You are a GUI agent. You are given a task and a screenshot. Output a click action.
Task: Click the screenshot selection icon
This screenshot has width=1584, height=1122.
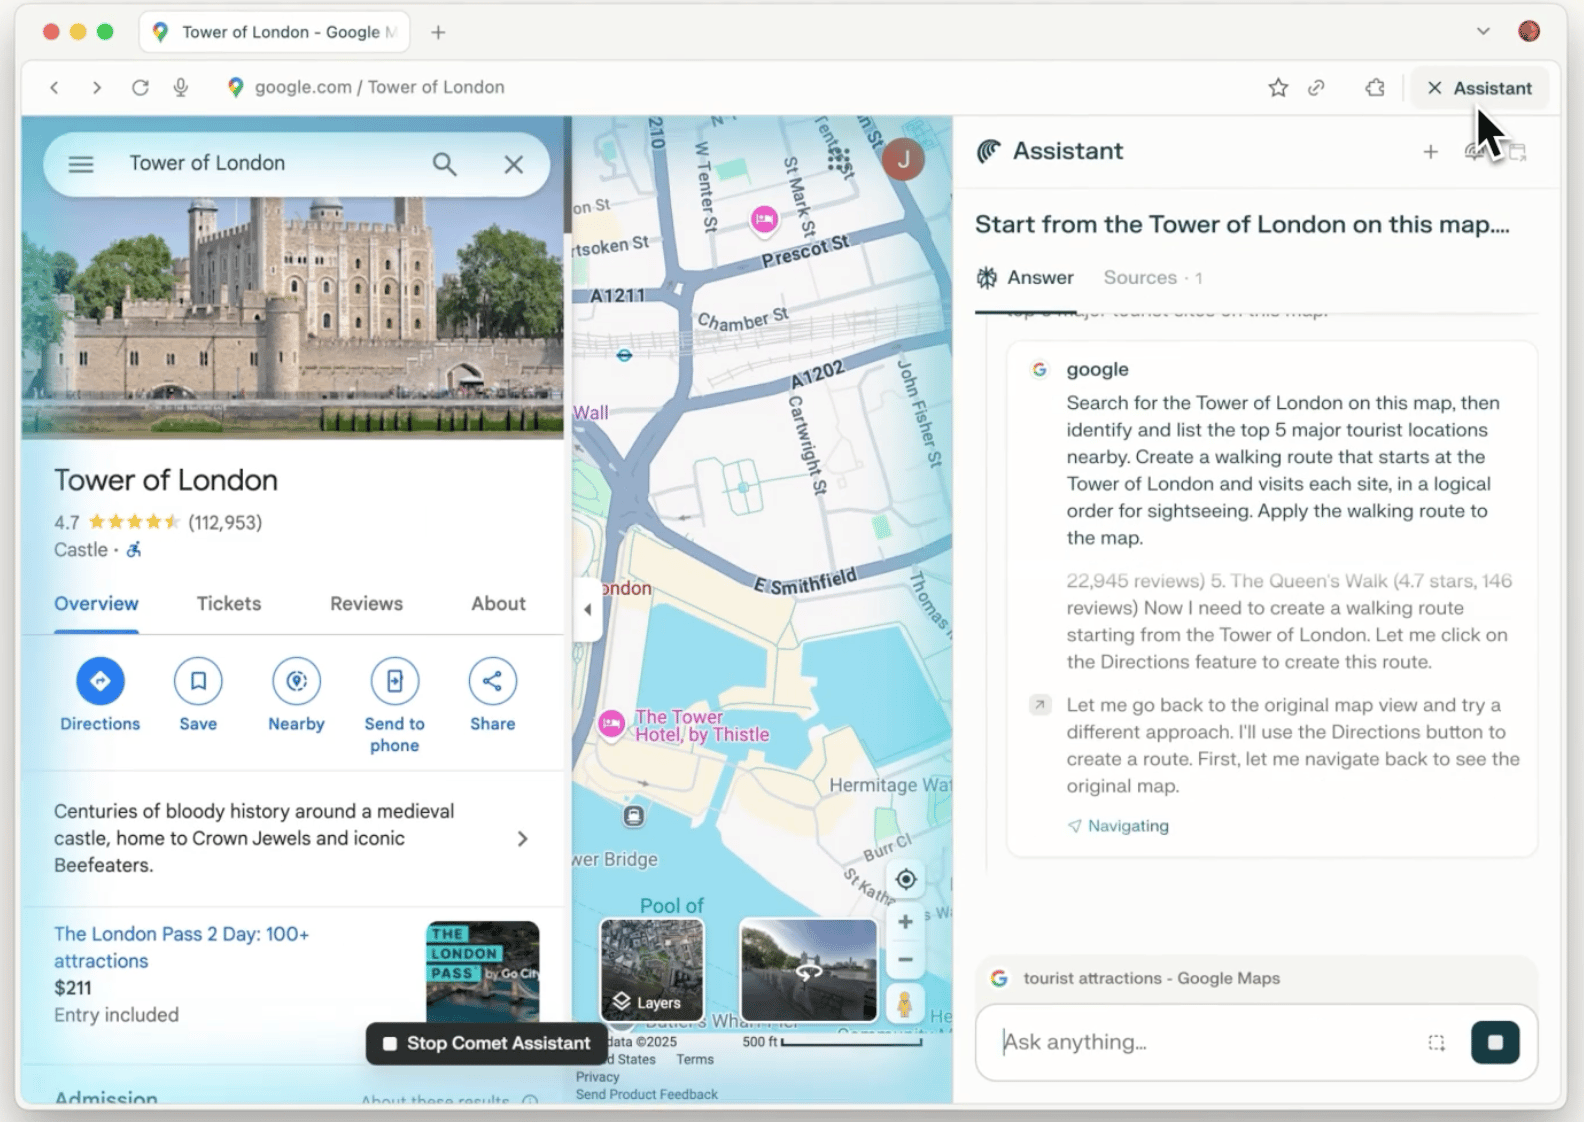[x=1437, y=1043]
